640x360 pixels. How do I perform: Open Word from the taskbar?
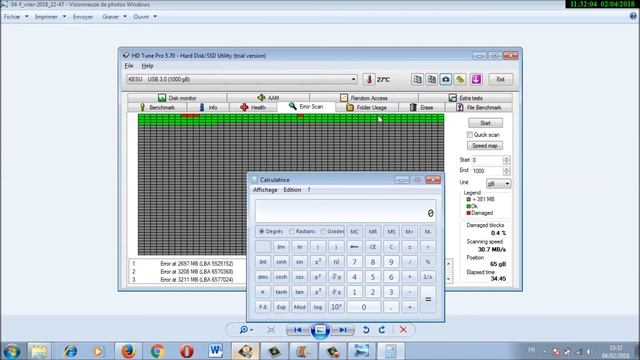click(x=216, y=351)
